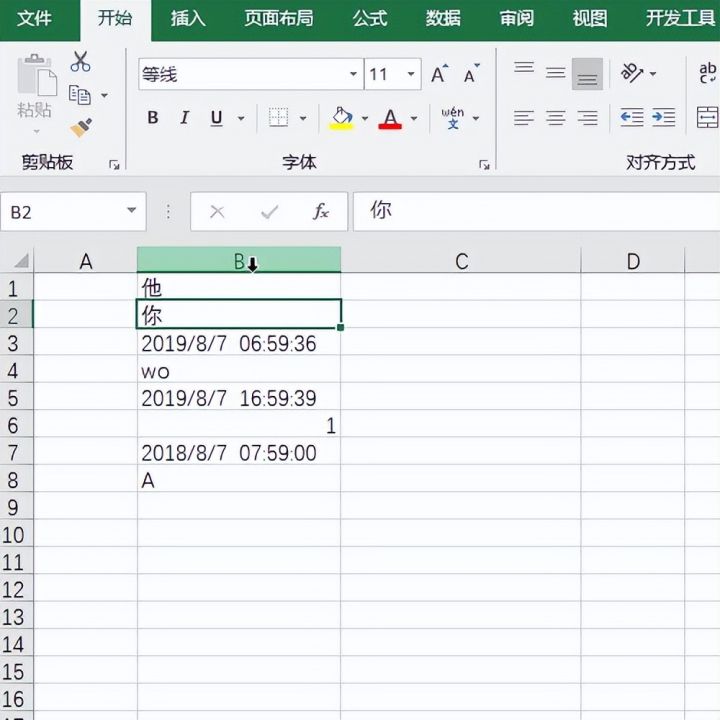The image size is (720, 720).
Task: Toggle Underline formatting
Action: coord(216,118)
